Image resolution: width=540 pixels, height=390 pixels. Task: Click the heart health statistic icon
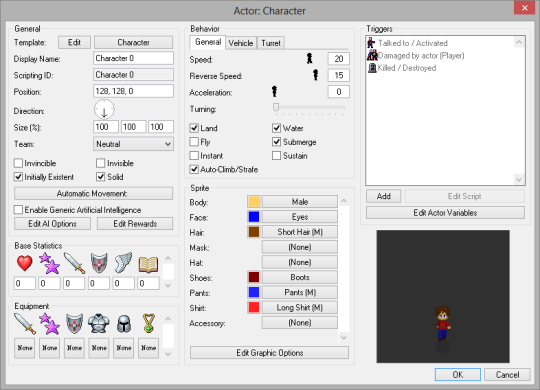click(x=24, y=263)
